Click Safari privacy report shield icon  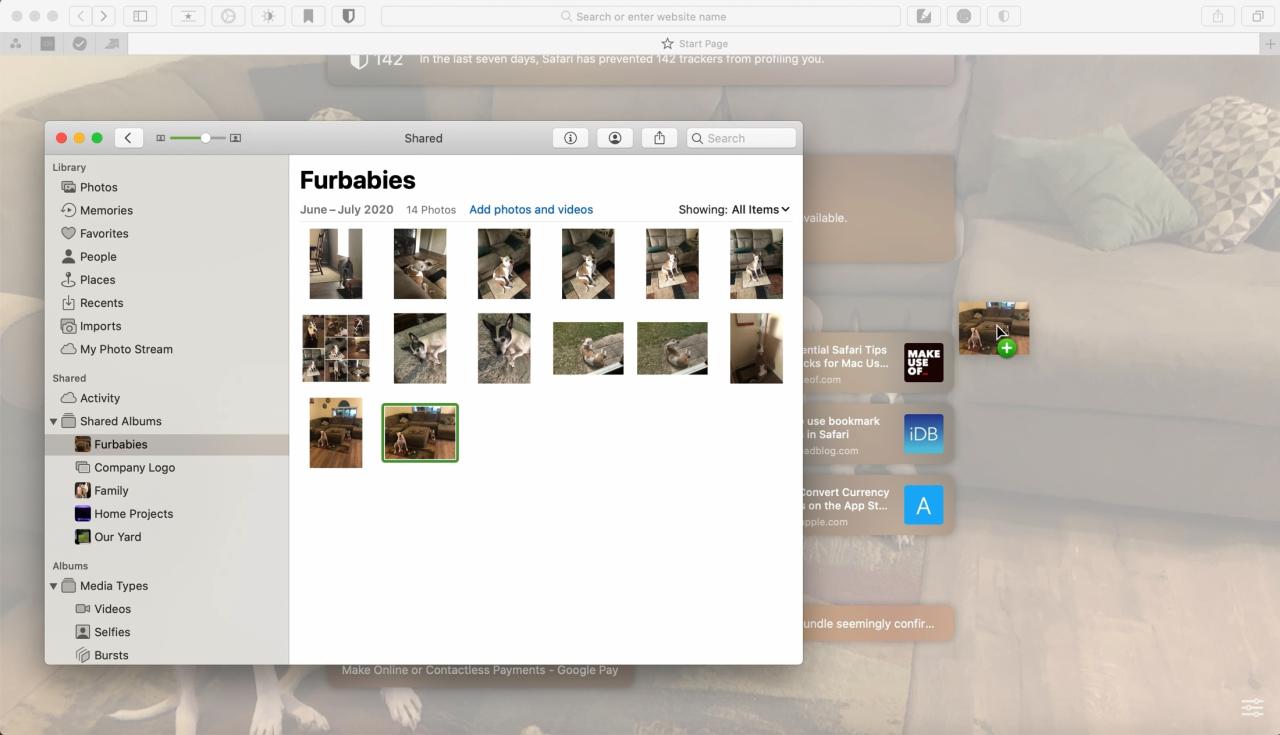[348, 16]
